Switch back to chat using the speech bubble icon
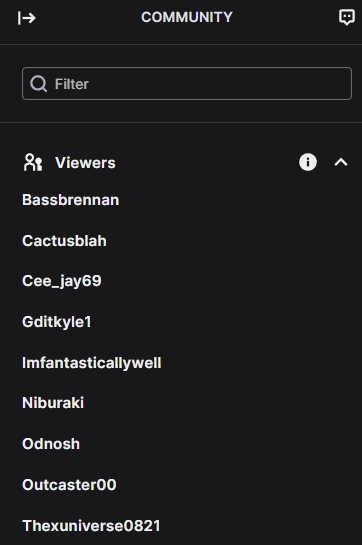The width and height of the screenshot is (362, 545). tap(346, 17)
